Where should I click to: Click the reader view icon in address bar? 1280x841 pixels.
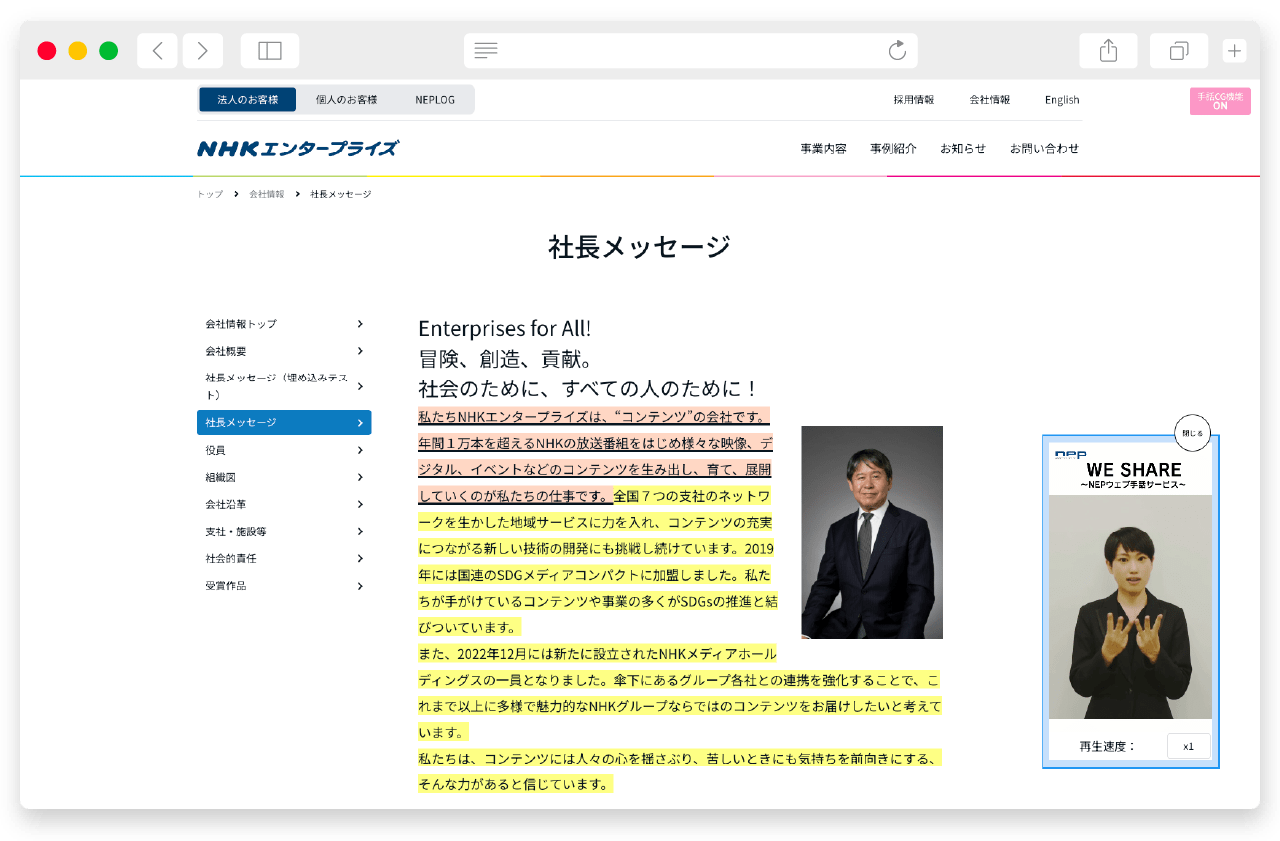(486, 51)
